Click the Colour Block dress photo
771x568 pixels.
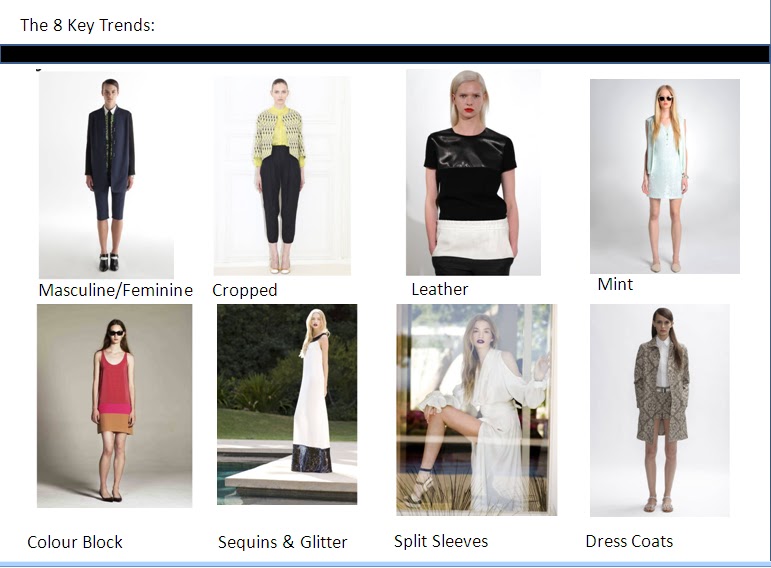(x=115, y=406)
